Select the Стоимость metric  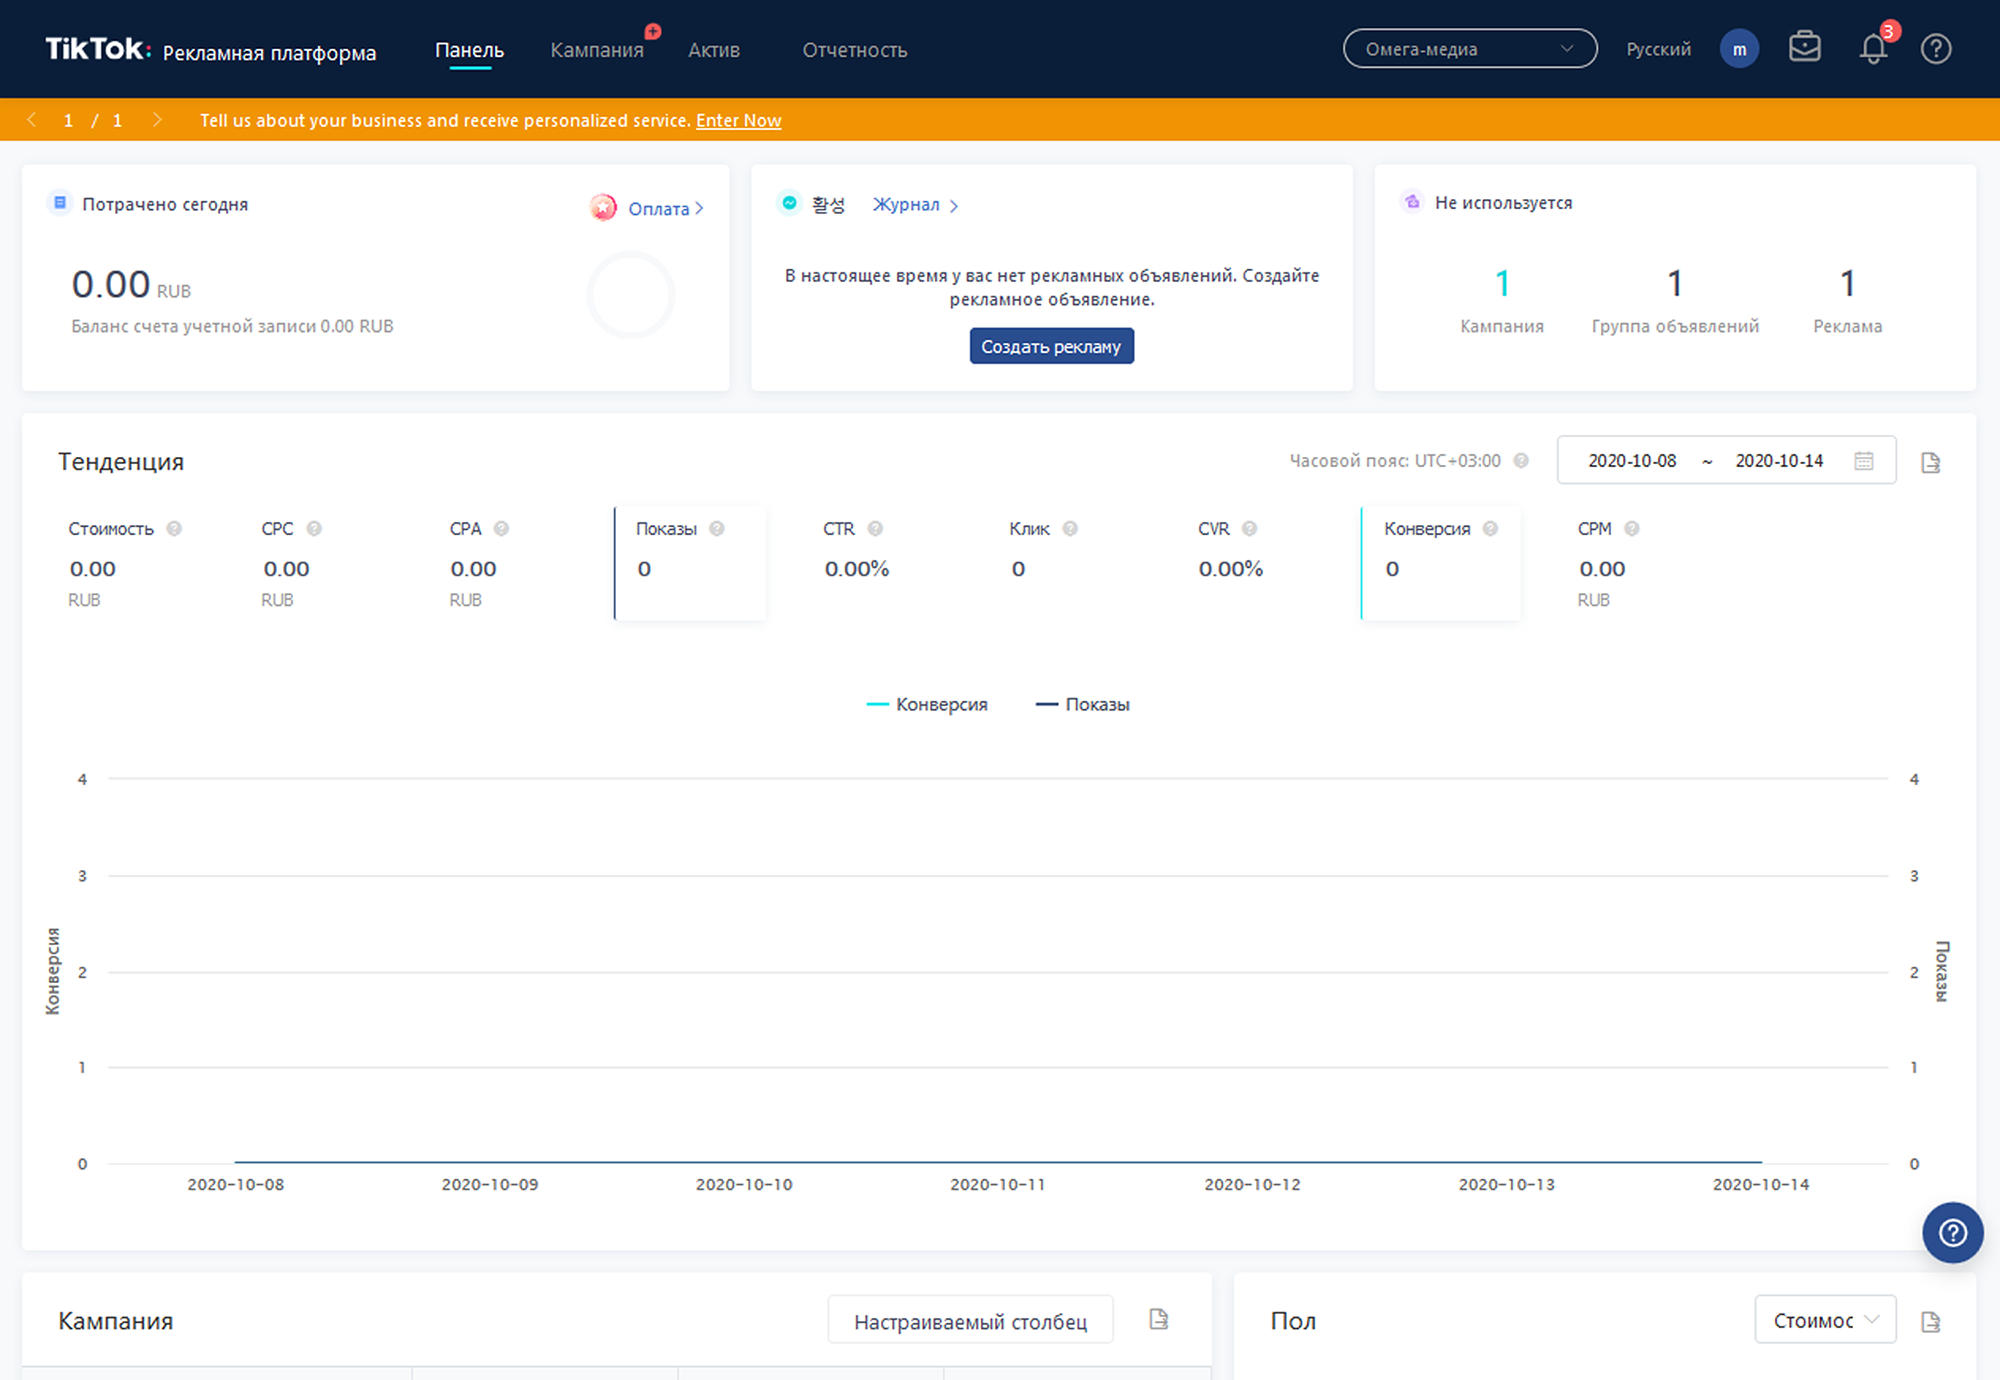click(125, 563)
